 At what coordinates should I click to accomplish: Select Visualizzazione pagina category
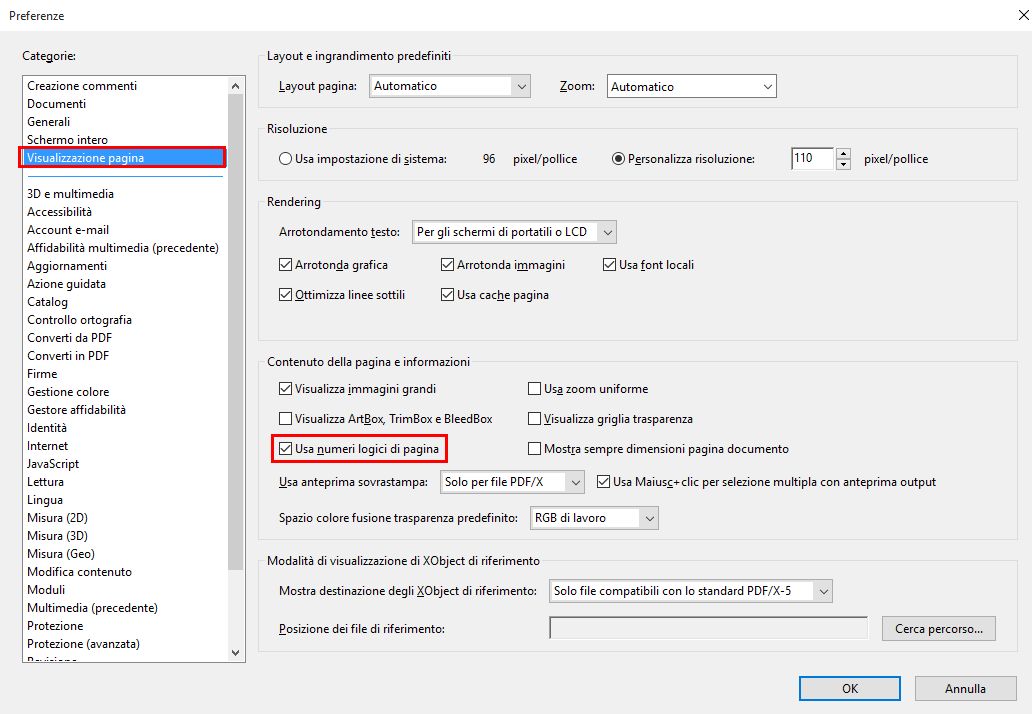(x=123, y=158)
